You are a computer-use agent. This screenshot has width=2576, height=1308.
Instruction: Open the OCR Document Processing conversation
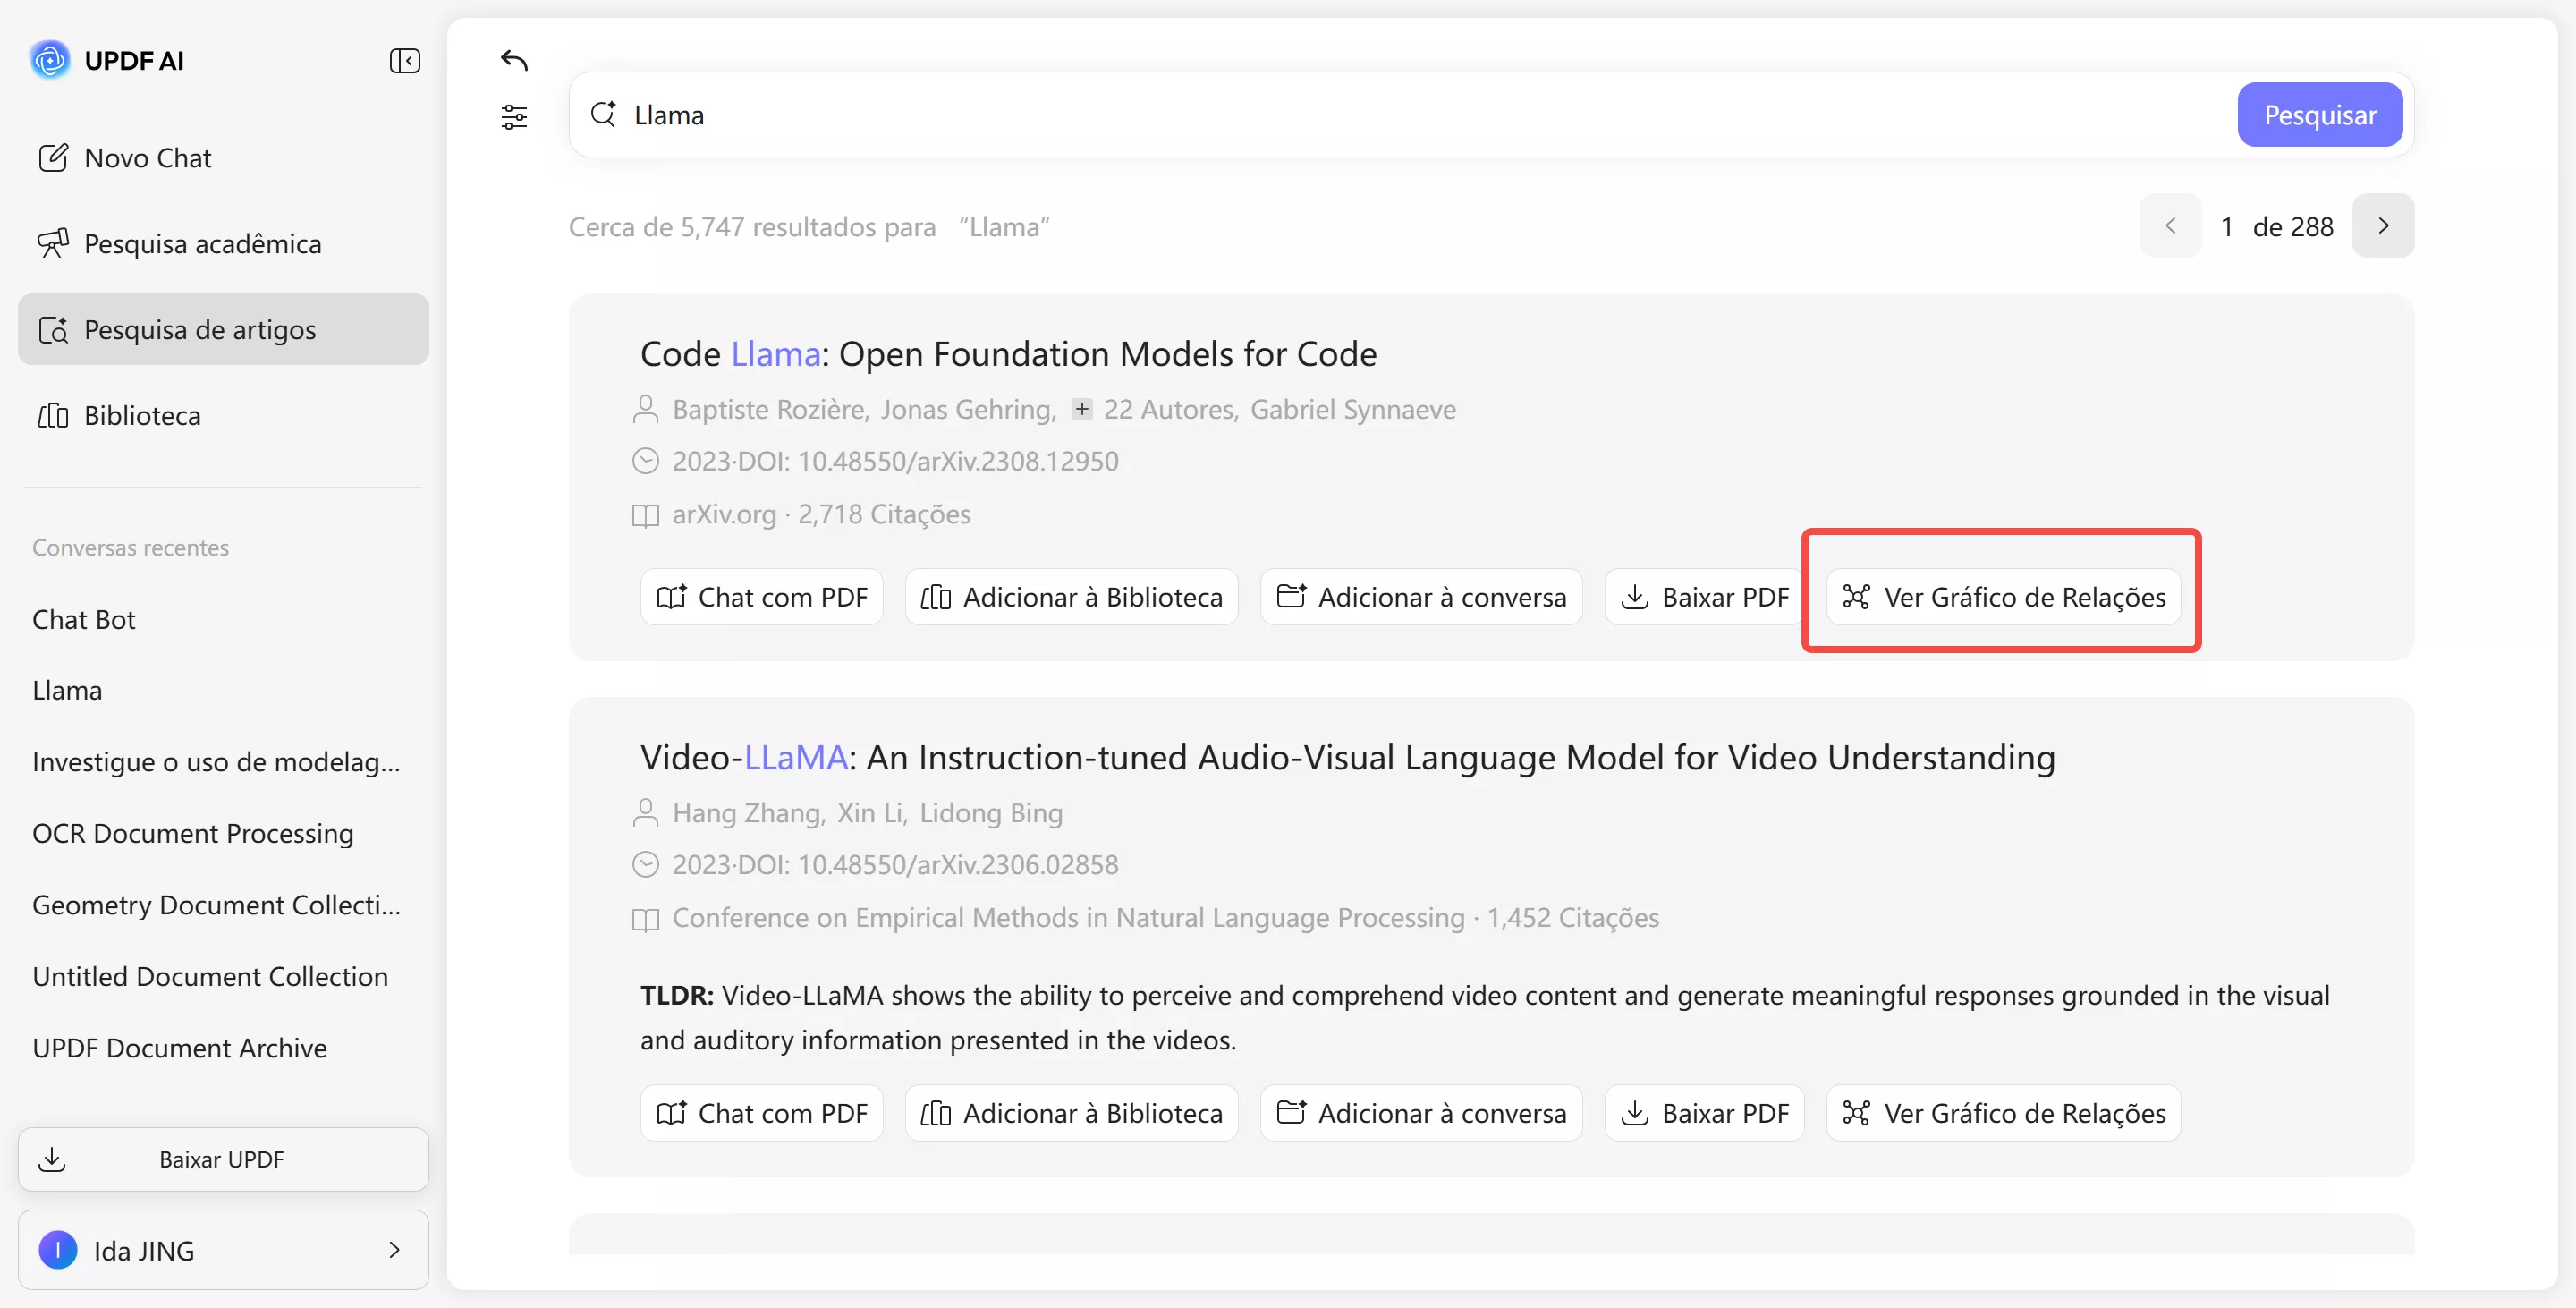(x=193, y=834)
